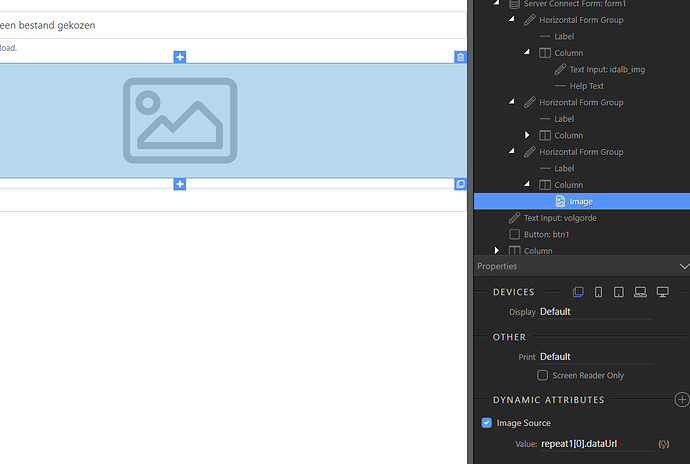Expand the Column below Button: btn1

tap(497, 250)
